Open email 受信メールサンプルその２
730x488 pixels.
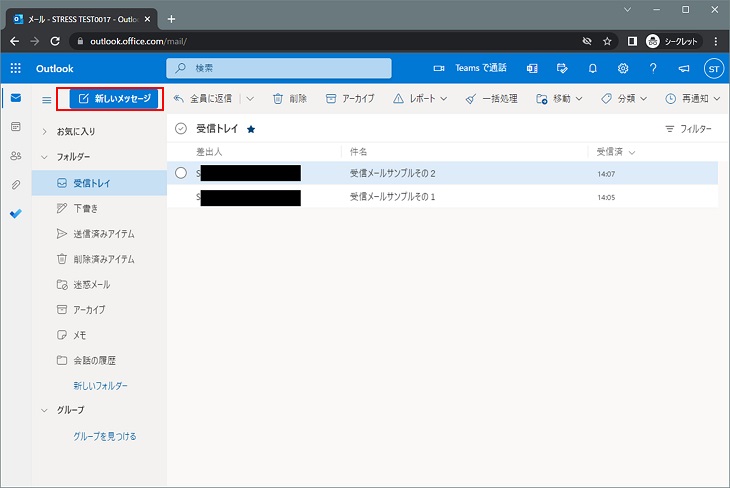point(442,173)
